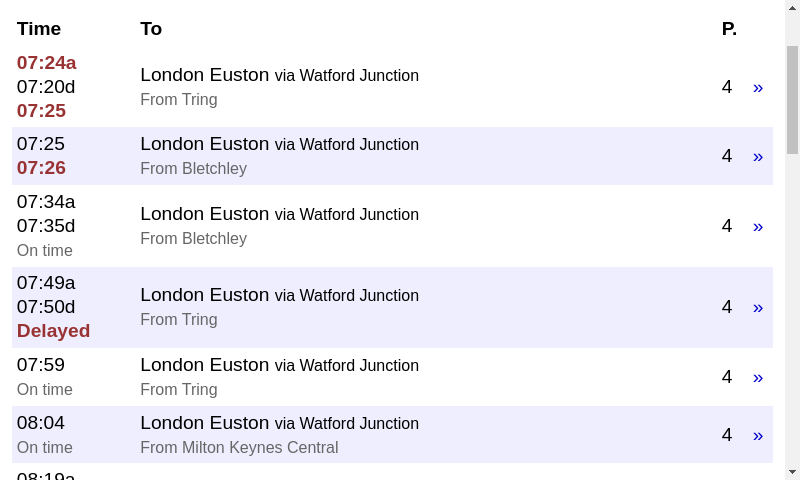
Task: Select London Euston destination on 07:59 row
Action: coord(204,365)
